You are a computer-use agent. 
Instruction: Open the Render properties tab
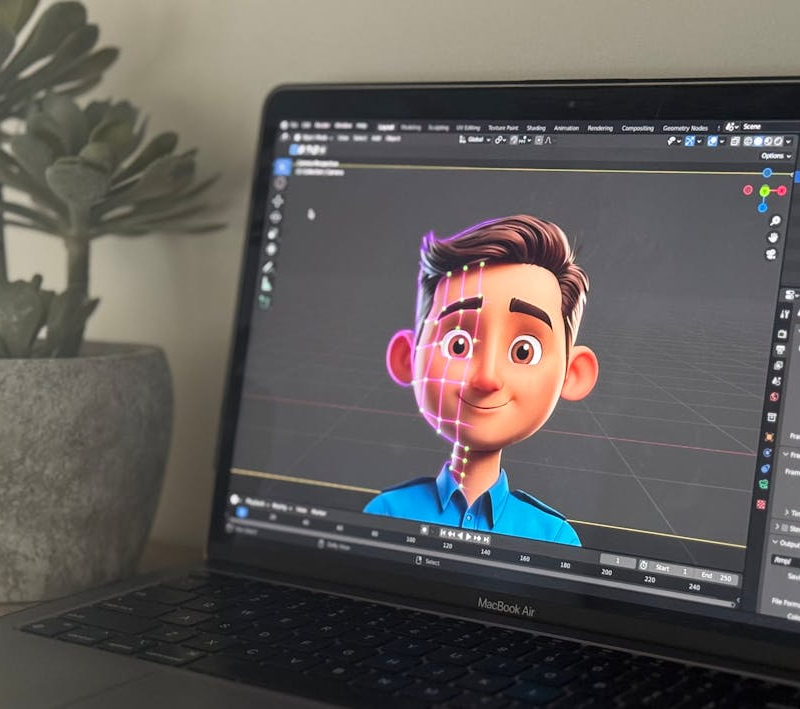(x=783, y=334)
